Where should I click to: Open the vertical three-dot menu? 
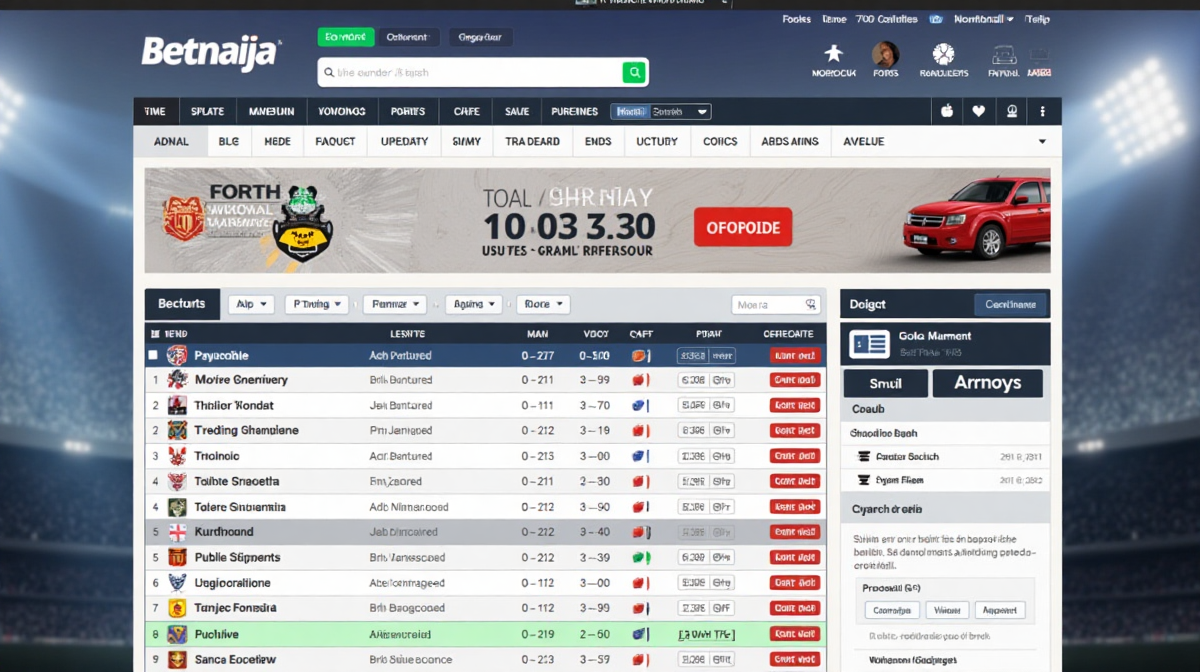[x=1043, y=112]
